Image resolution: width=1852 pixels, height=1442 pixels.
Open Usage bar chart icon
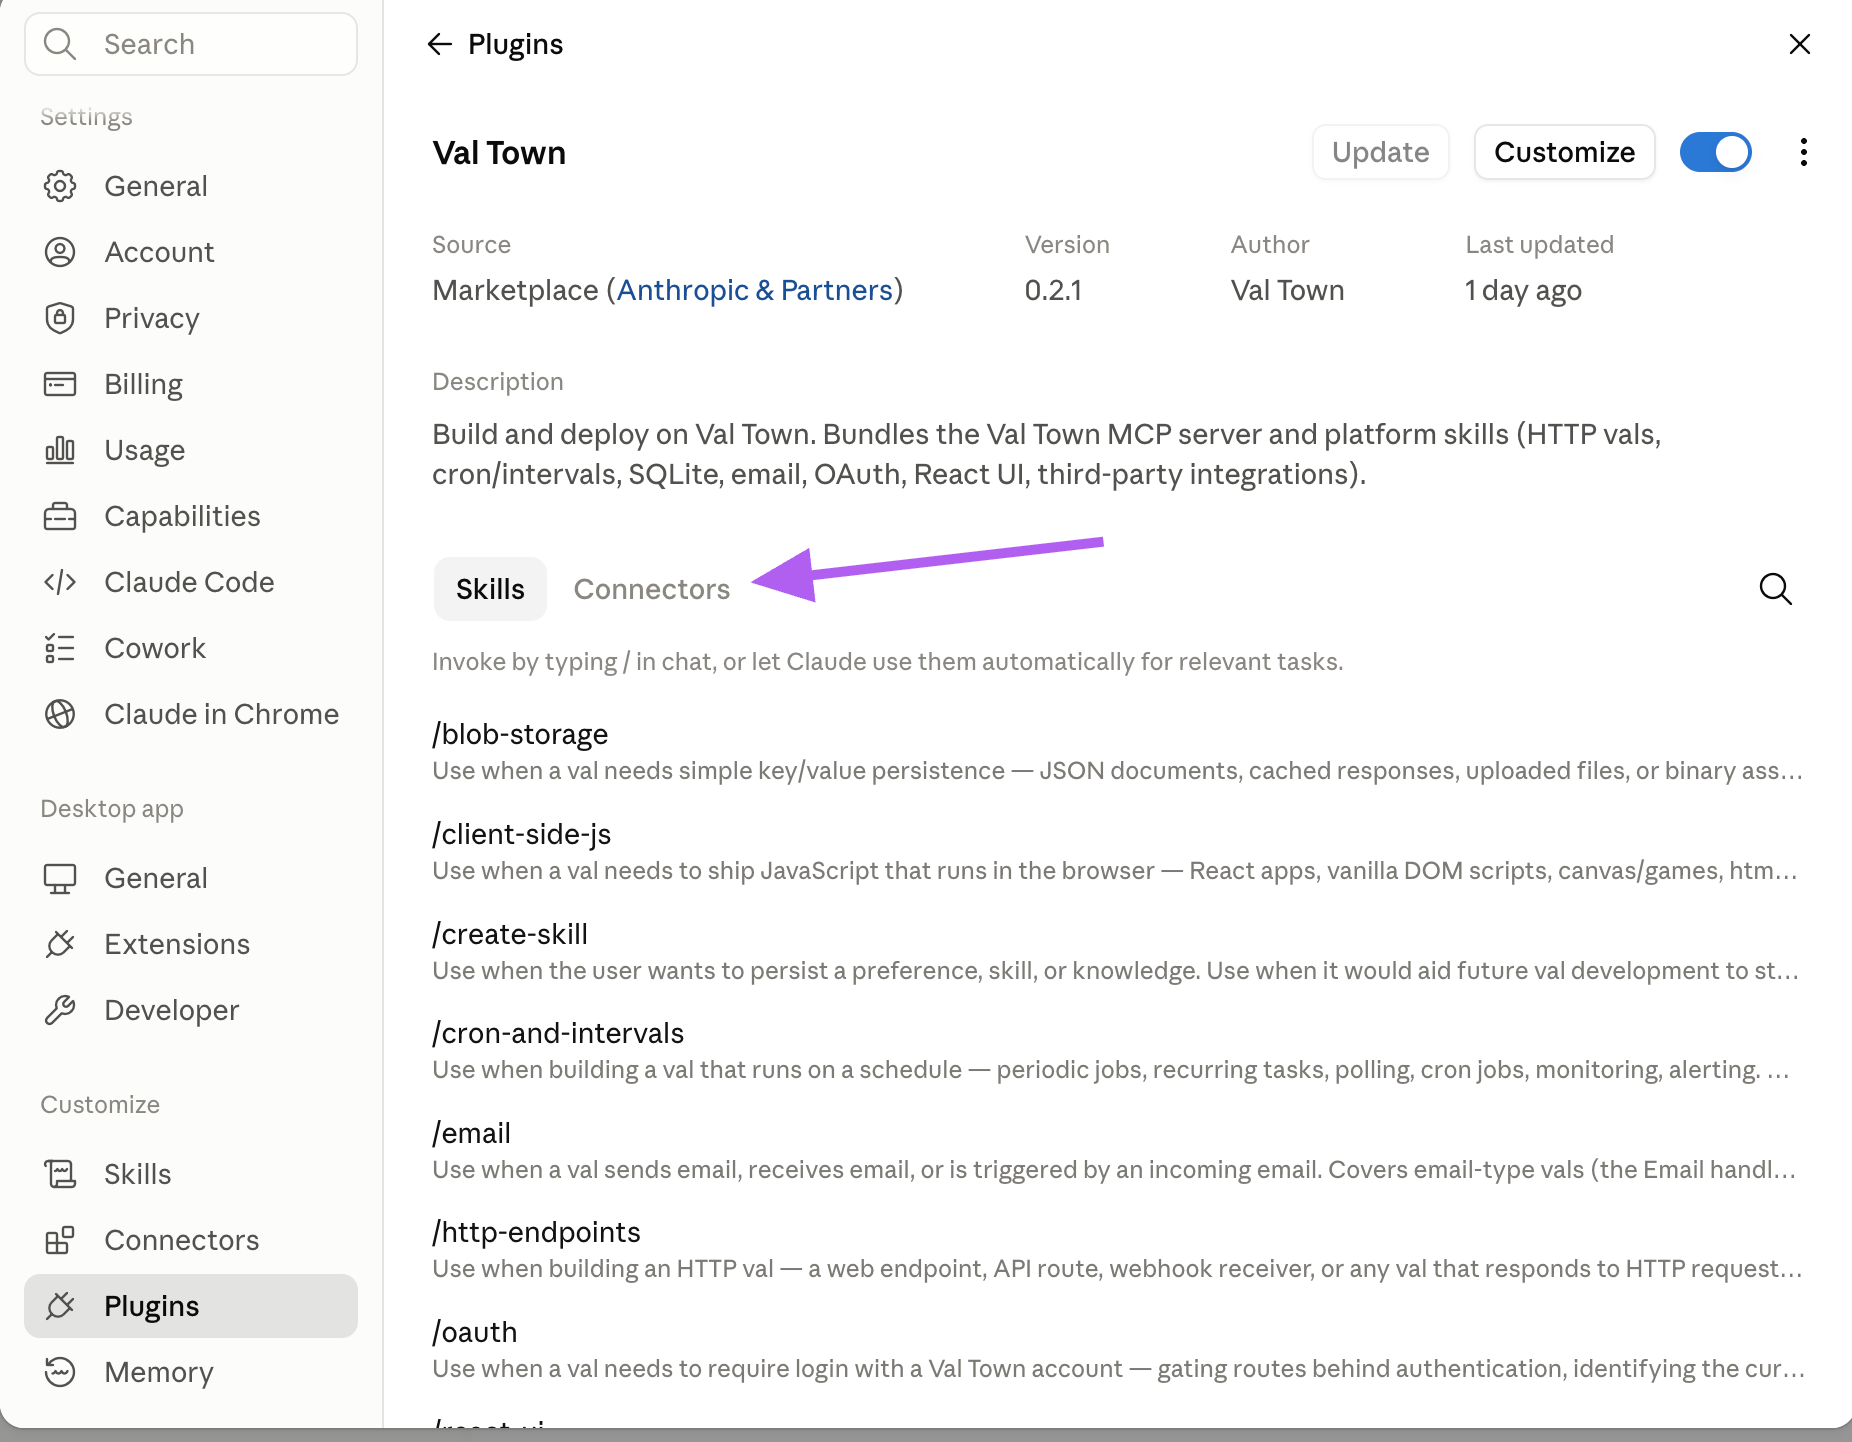pos(60,450)
